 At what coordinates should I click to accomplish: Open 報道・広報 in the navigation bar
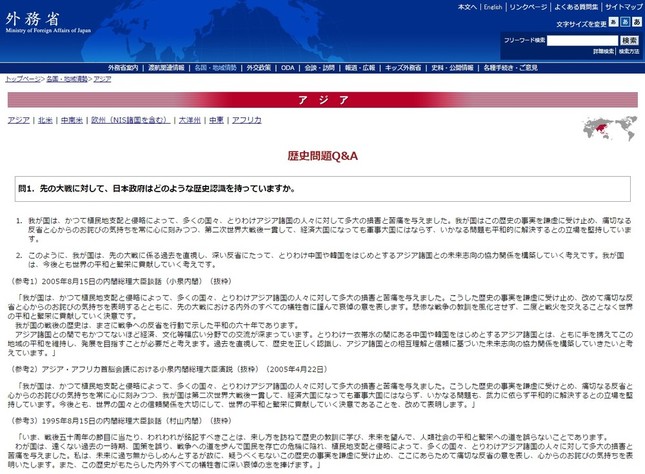pos(360,68)
